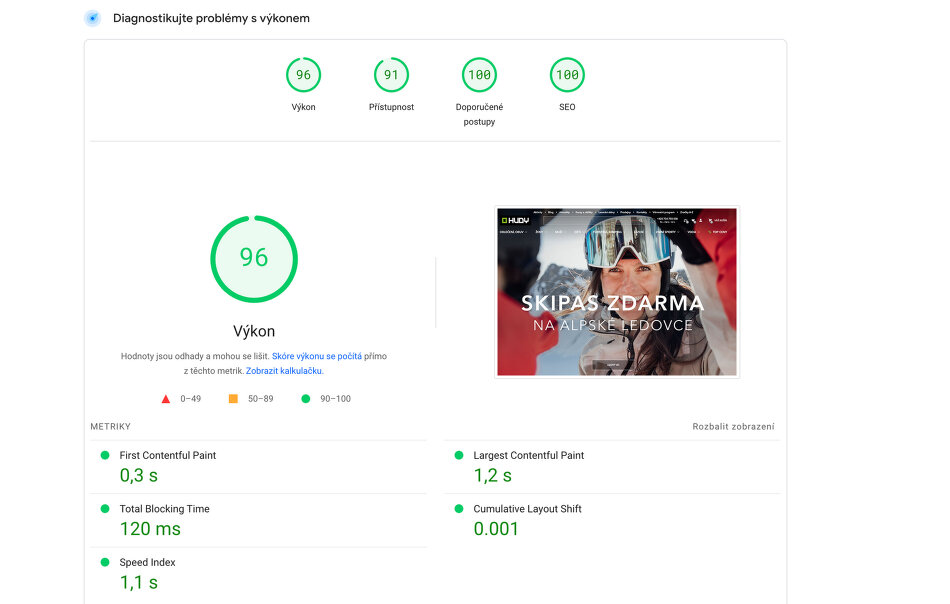Expand the metrics view via 'Rozbalit zobrazení'
This screenshot has height=604, width=950.
click(x=733, y=427)
